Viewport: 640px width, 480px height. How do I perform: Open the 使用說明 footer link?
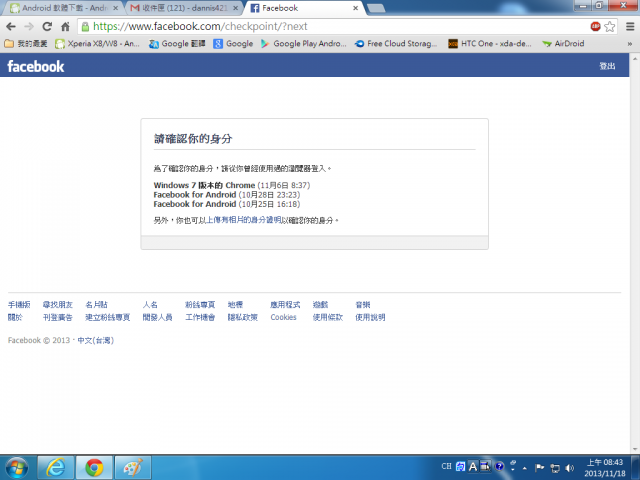click(370, 317)
